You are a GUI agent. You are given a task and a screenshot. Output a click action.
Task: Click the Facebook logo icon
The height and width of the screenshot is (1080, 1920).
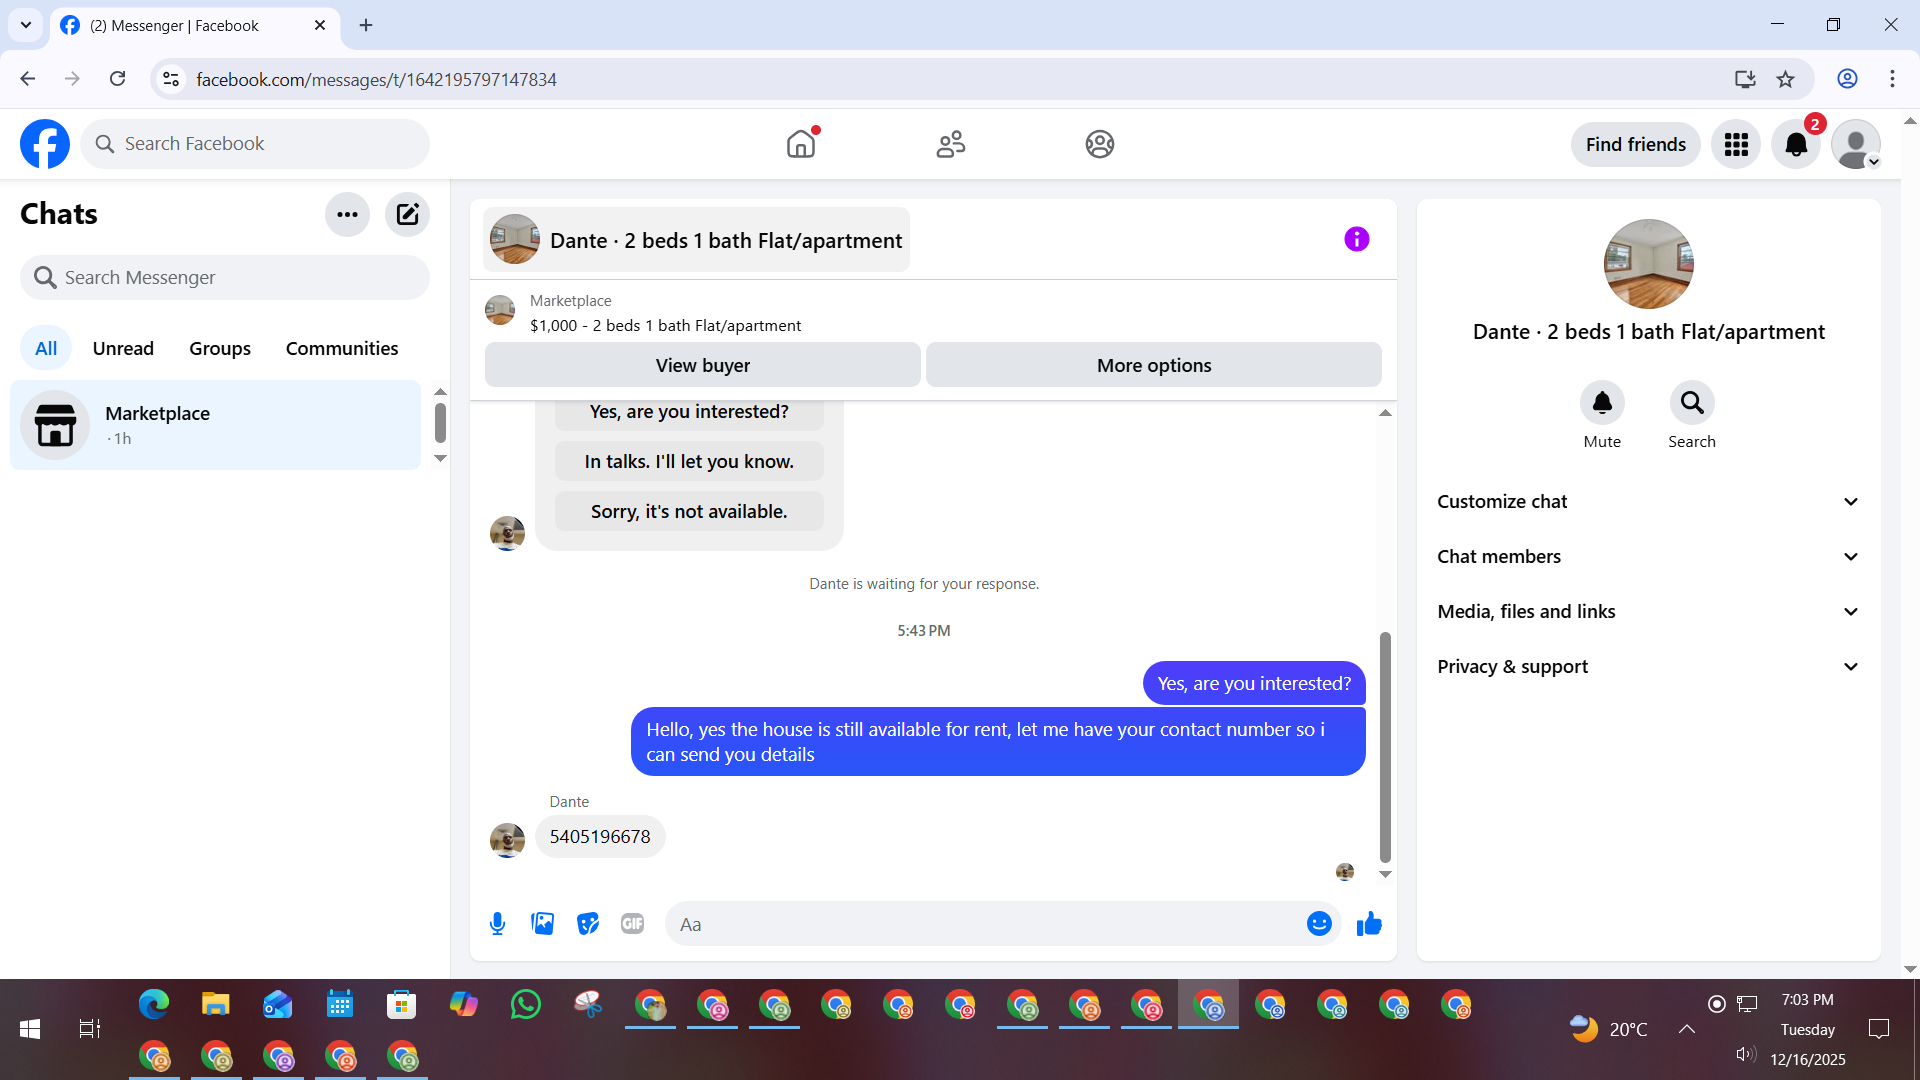[45, 144]
